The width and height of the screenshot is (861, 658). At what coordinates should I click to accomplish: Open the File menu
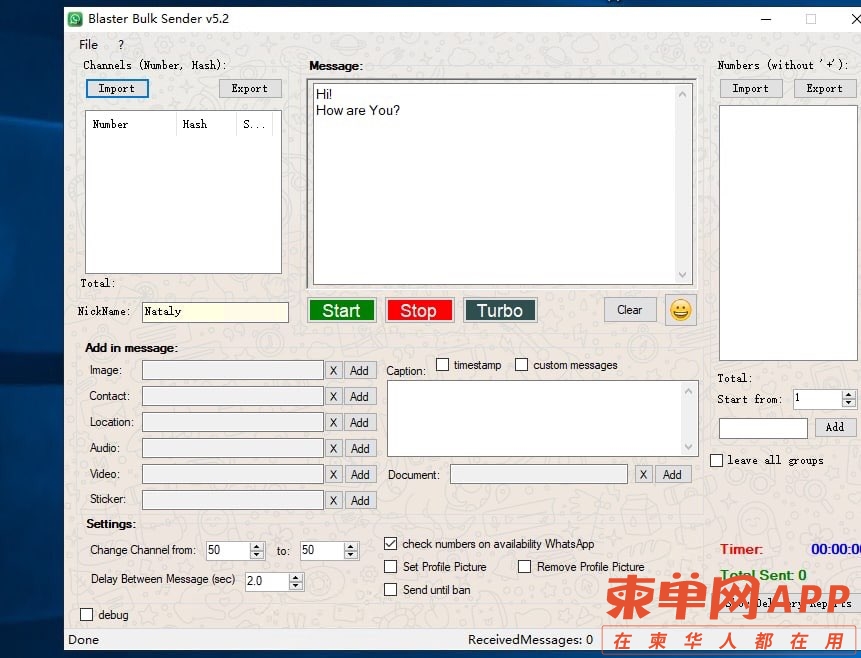[x=88, y=44]
